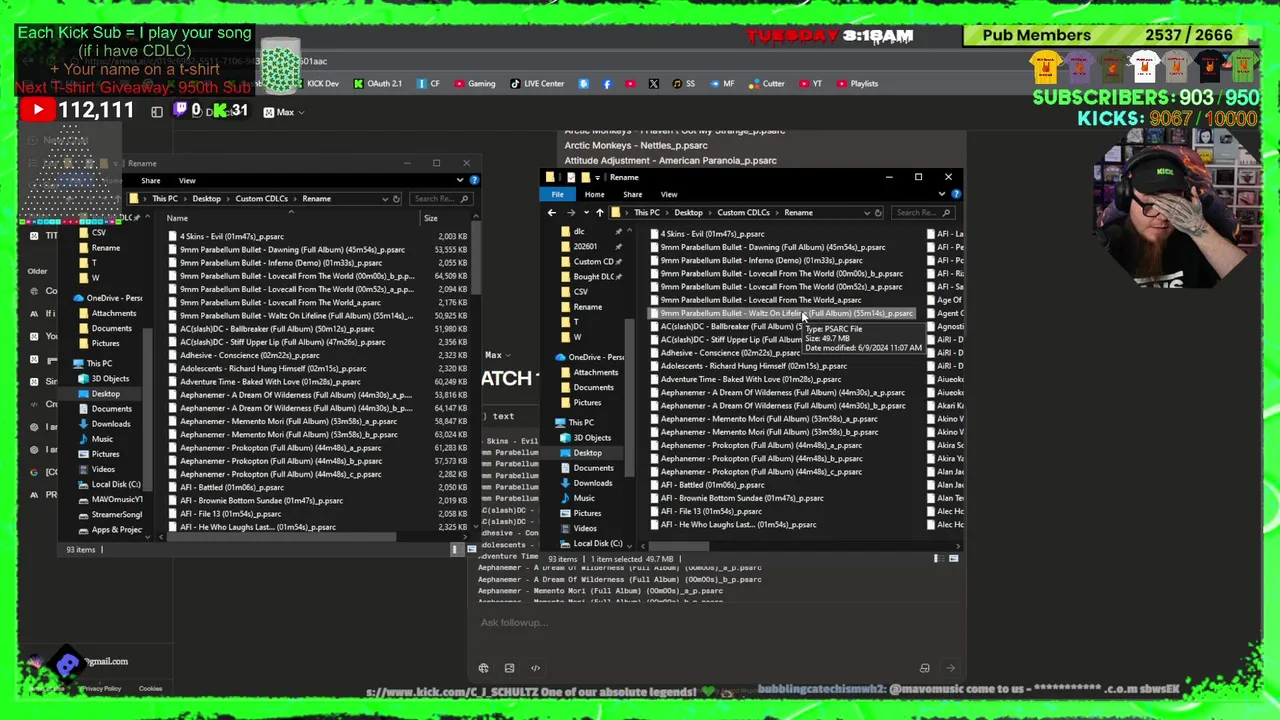Open Share tab in right Rename window
This screenshot has width=1280, height=720.
[632, 194]
